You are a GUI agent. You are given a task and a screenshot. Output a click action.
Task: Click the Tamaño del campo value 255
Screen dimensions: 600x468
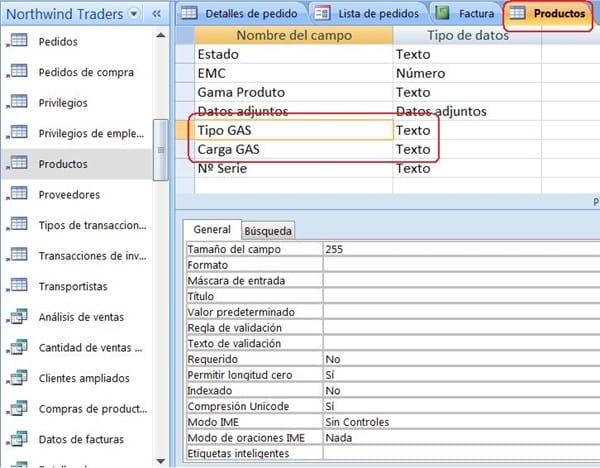(x=461, y=249)
